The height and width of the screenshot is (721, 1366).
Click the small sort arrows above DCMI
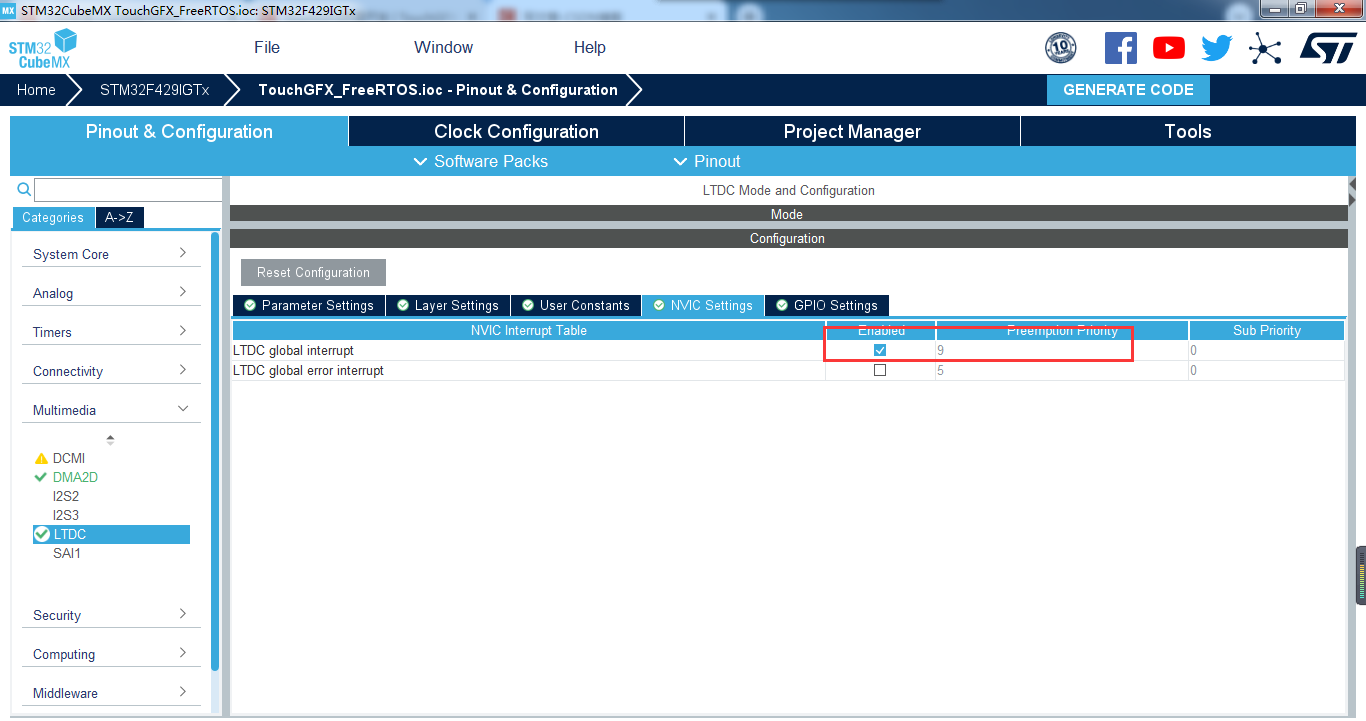(110, 439)
